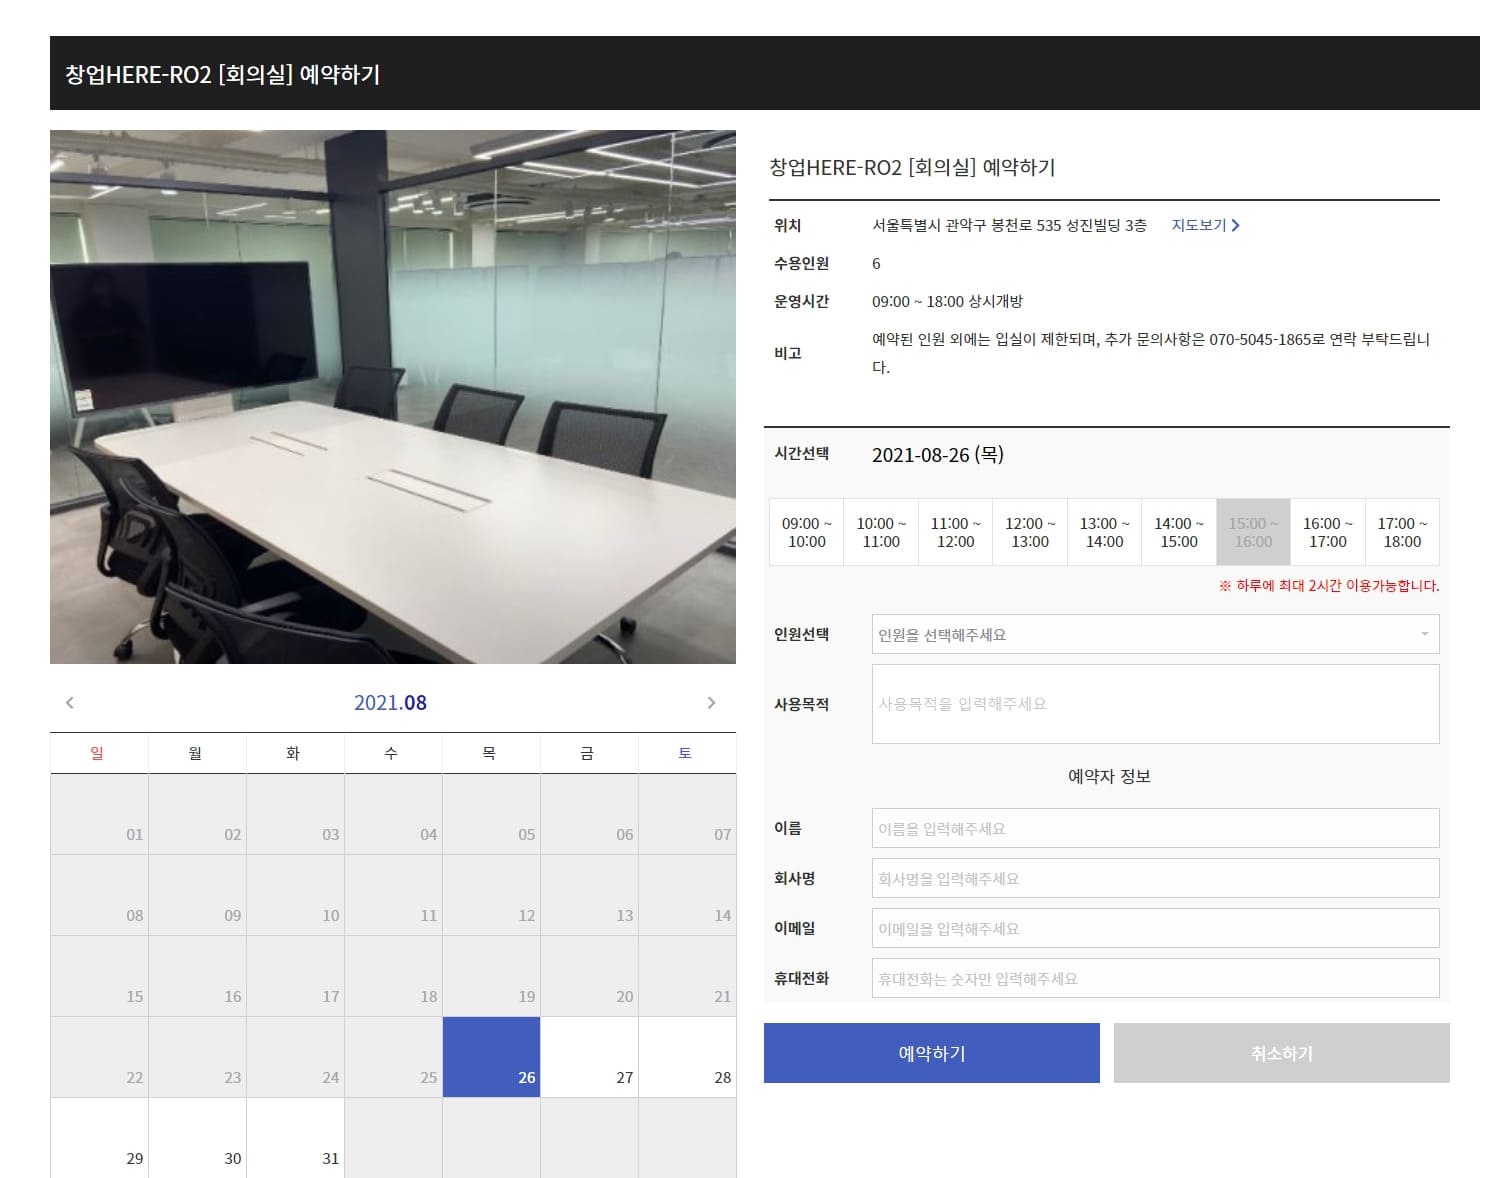The width and height of the screenshot is (1500, 1178).
Task: Click the highlighted date 26
Action: [x=491, y=1057]
